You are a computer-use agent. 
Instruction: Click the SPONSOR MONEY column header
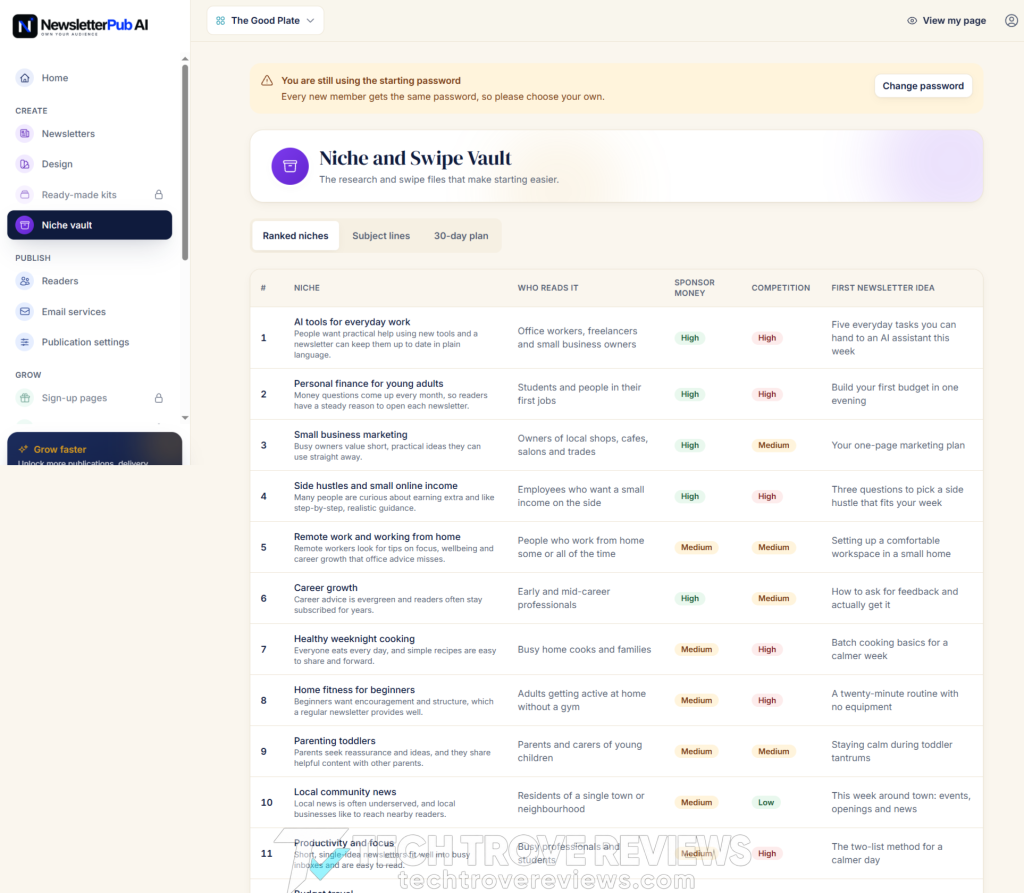694,287
